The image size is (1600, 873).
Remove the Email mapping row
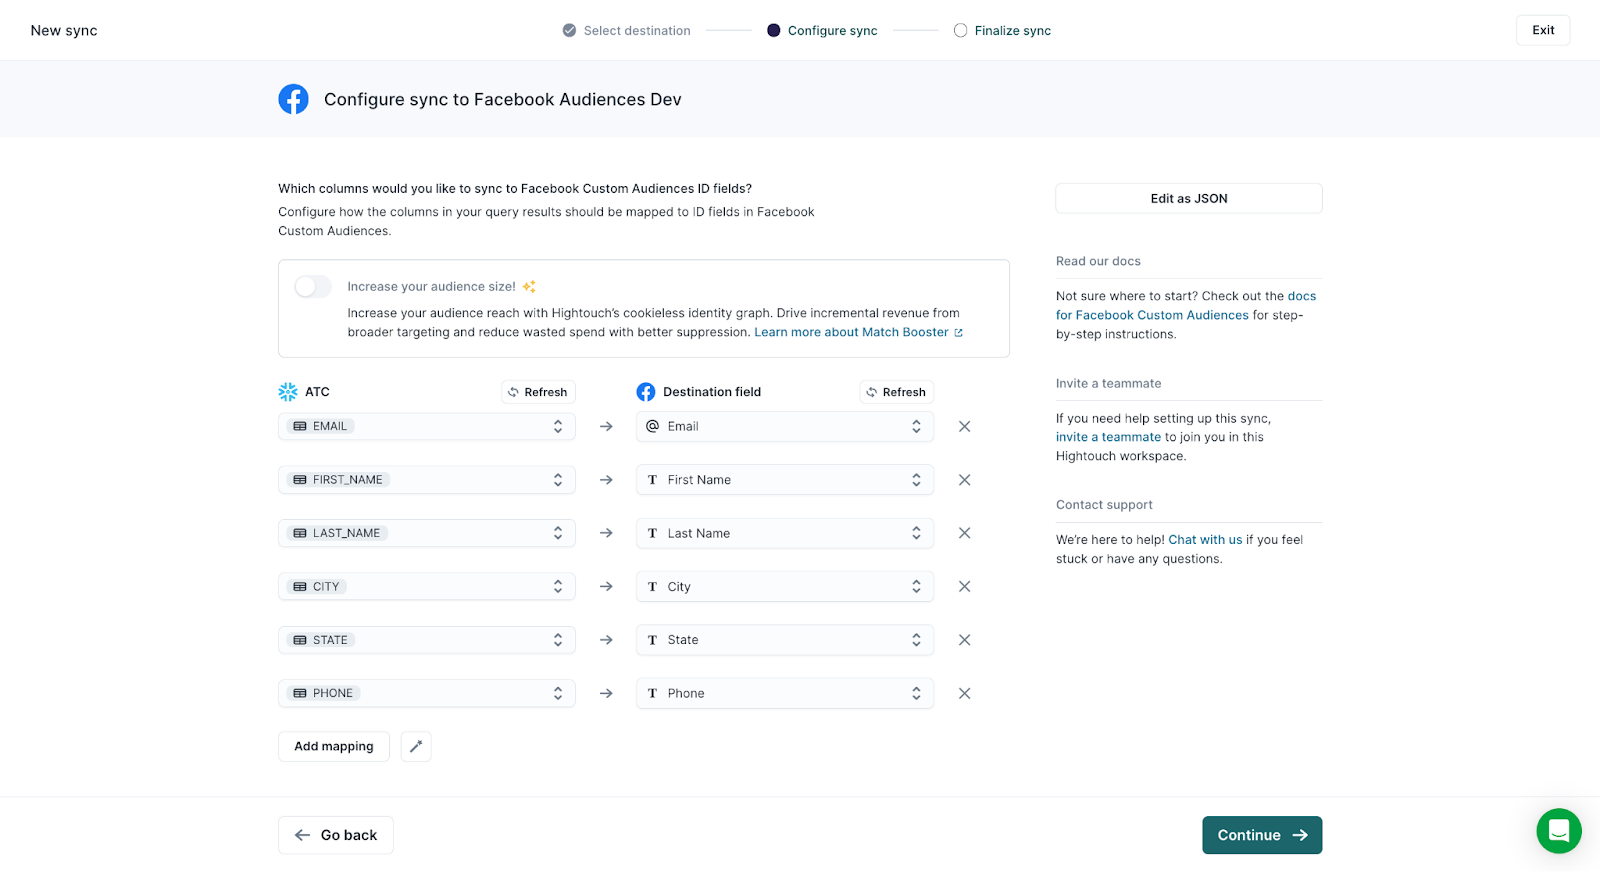(x=964, y=426)
